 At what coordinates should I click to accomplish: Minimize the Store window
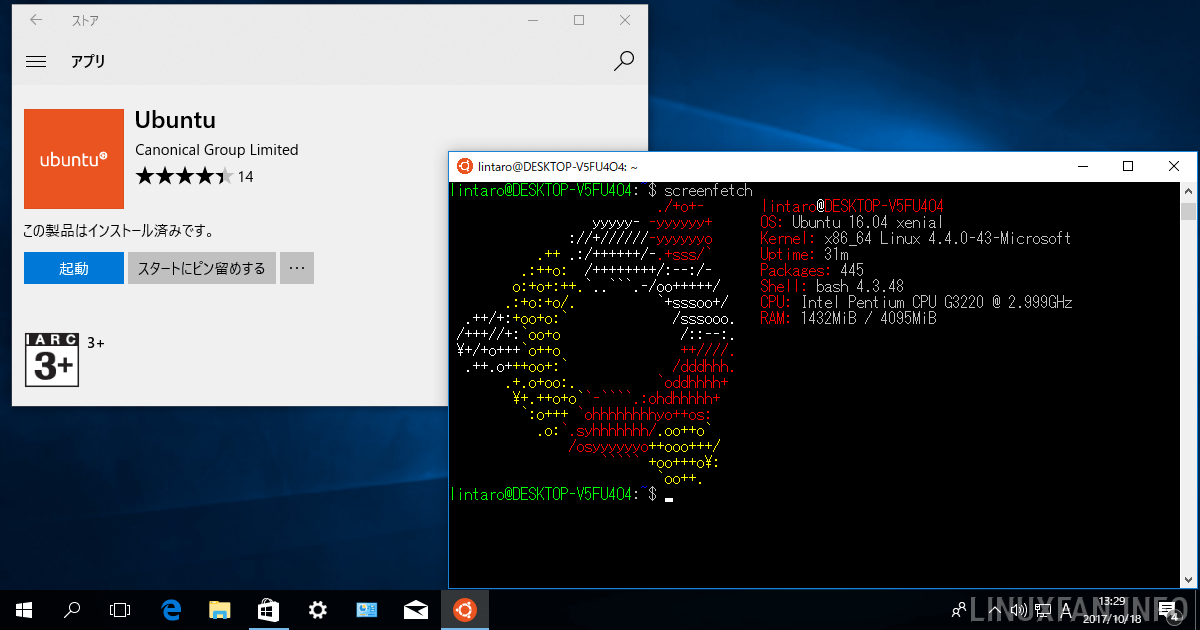tap(533, 20)
